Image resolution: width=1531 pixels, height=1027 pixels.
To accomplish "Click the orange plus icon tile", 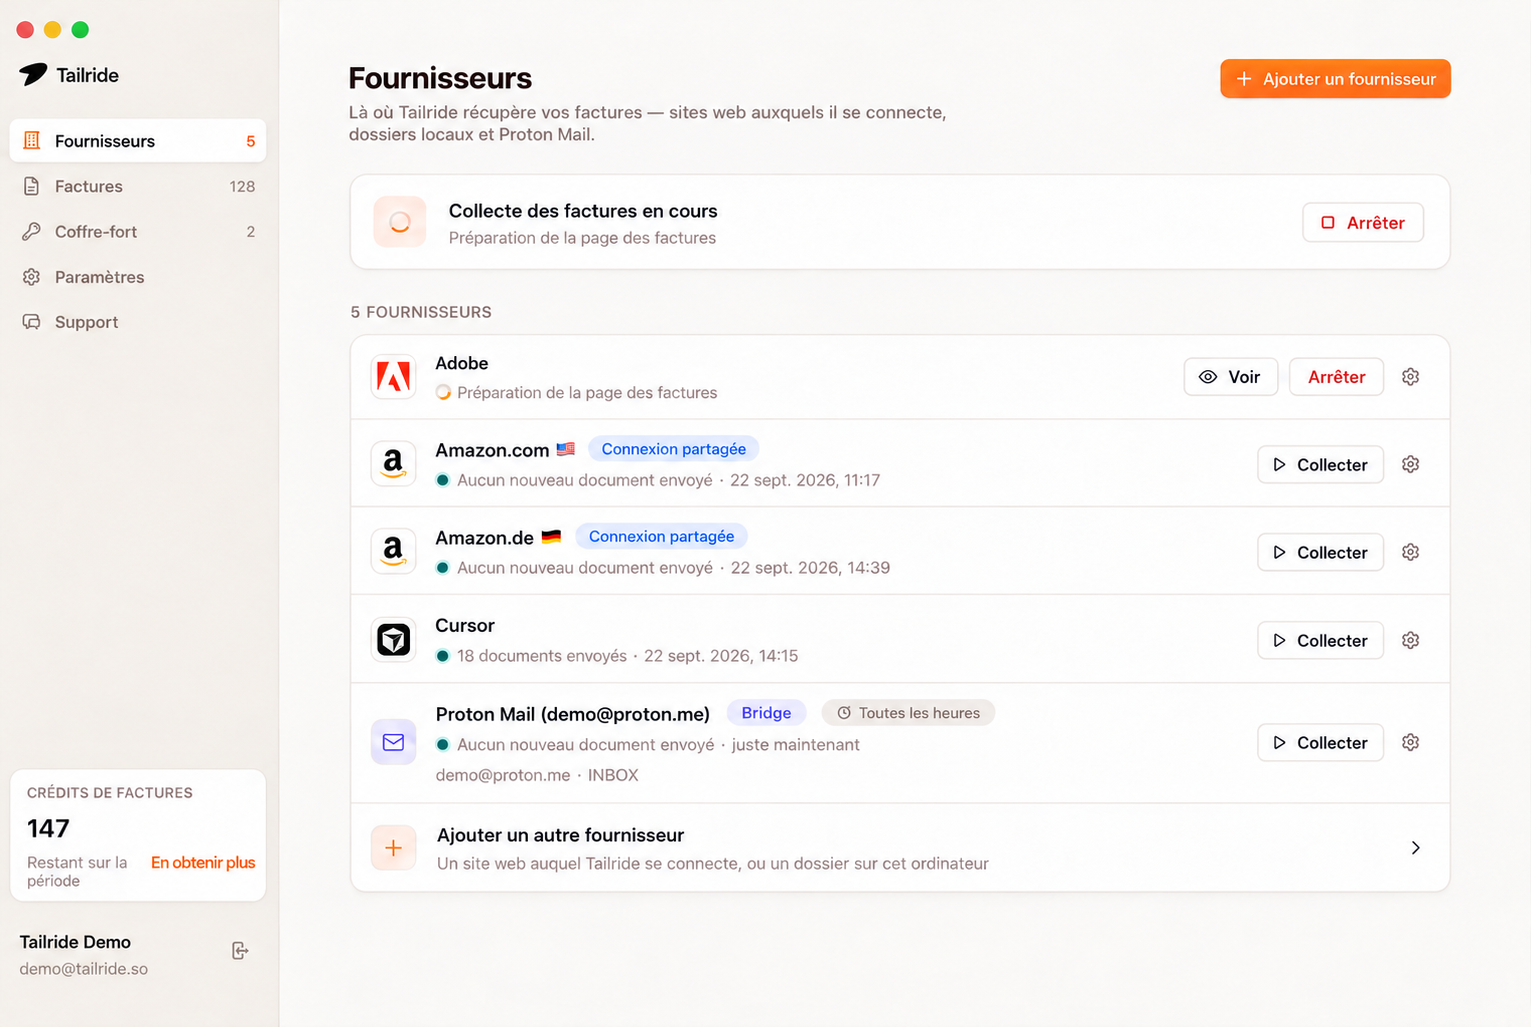I will [393, 848].
